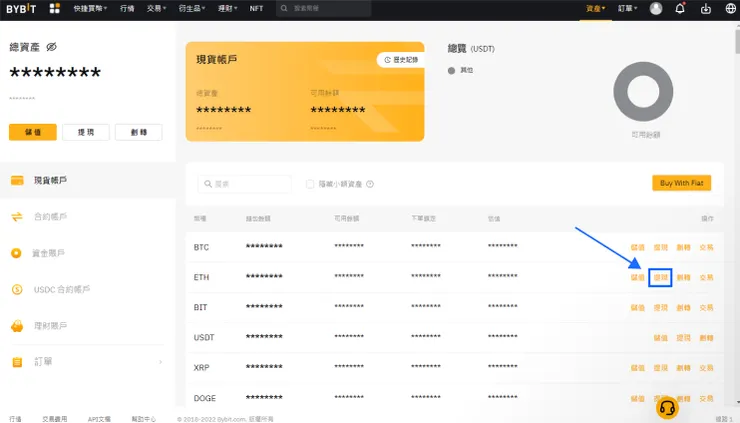Click 提現 in the USDT row
This screenshot has width=740, height=423.
pyautogui.click(x=683, y=338)
